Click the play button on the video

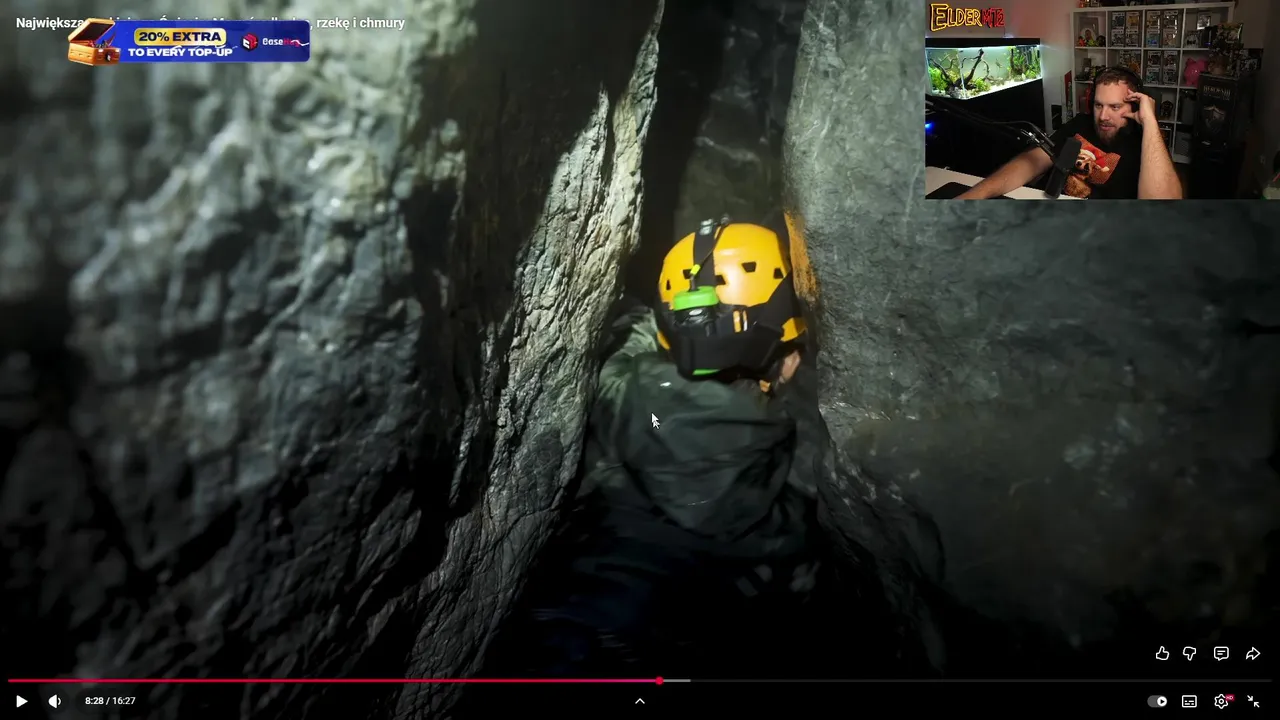(x=21, y=701)
